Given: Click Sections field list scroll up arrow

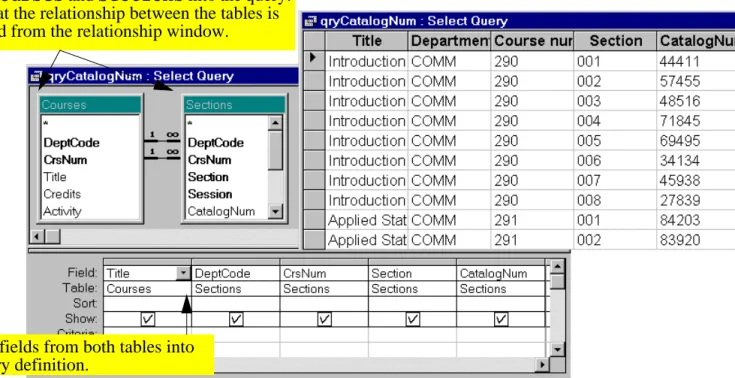Looking at the screenshot, I should [276, 123].
